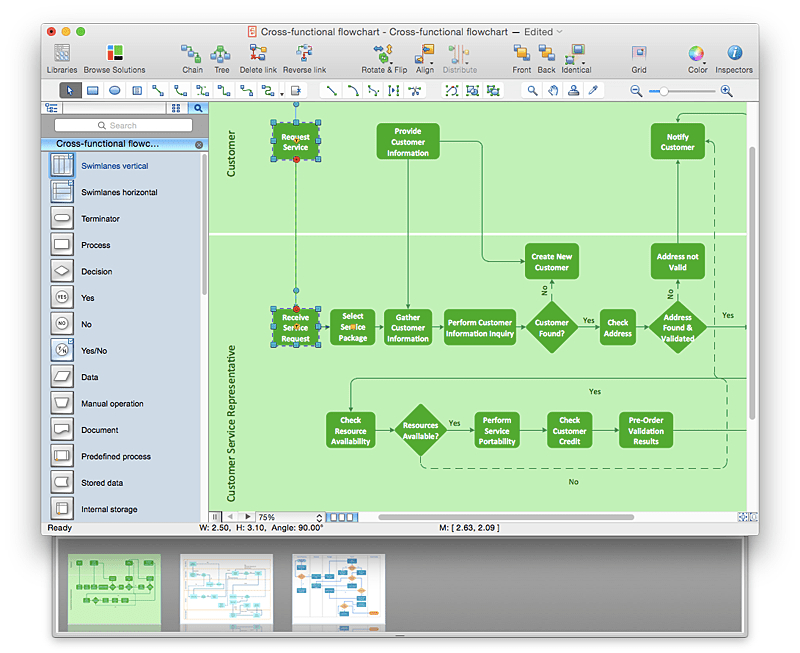Click the second page thumbnail
Image resolution: width=800 pixels, height=653 pixels.
click(227, 589)
